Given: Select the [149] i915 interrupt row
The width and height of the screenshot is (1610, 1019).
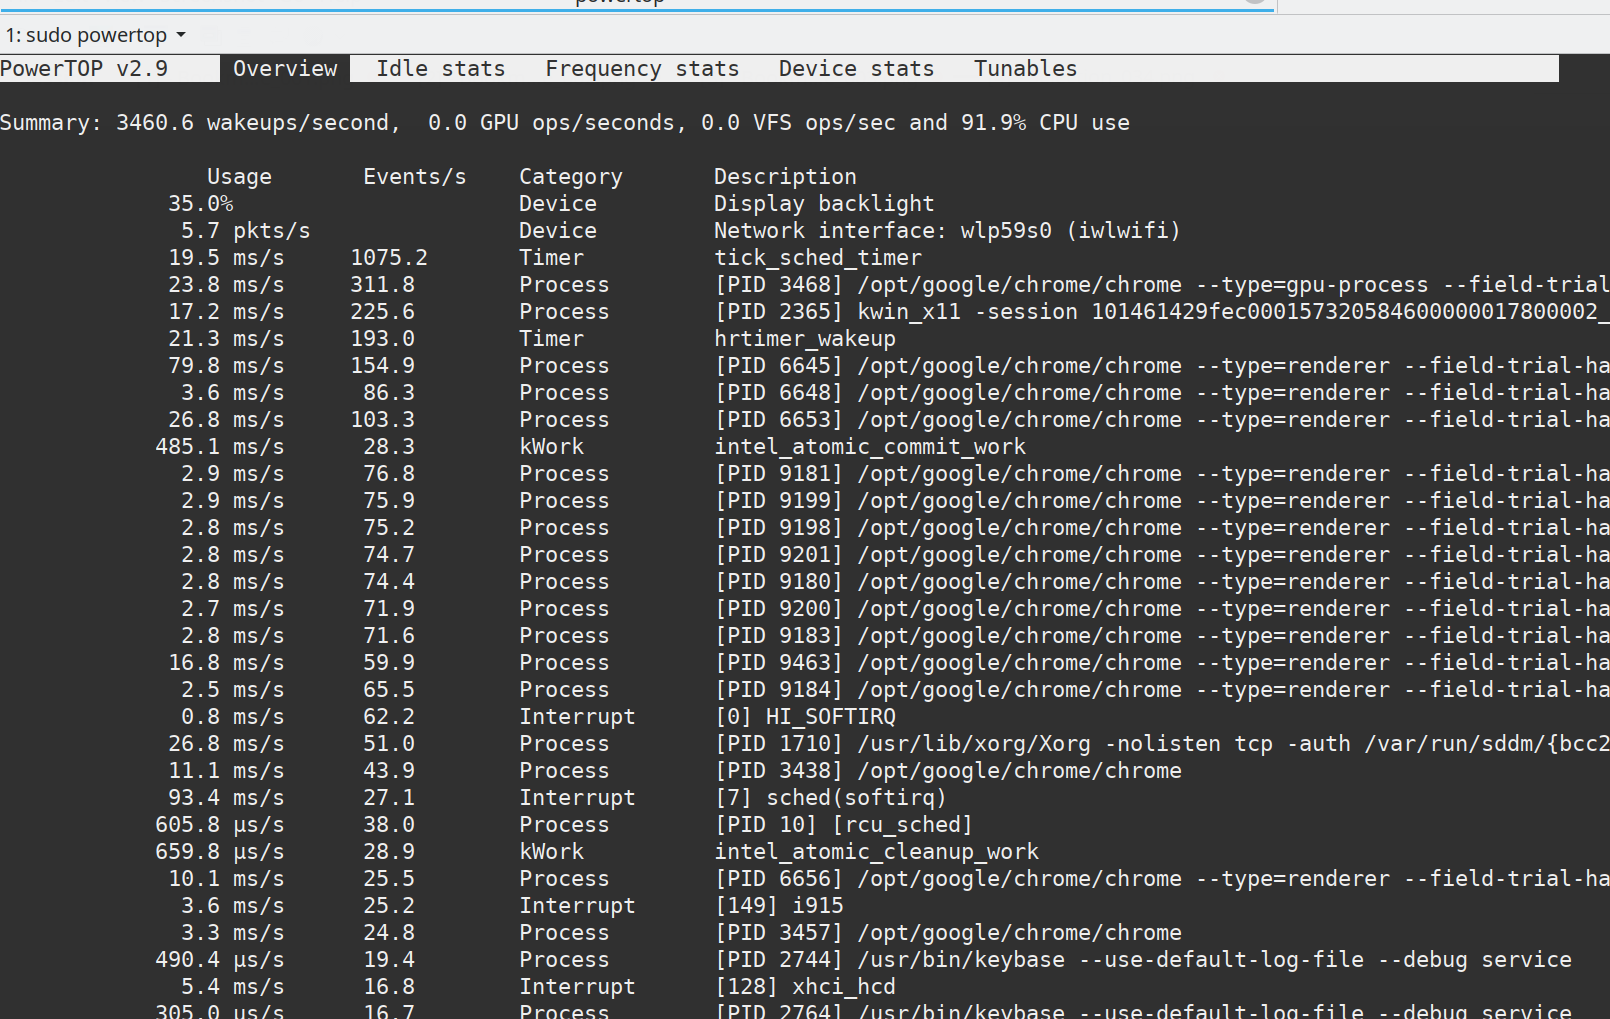Looking at the screenshot, I should [x=805, y=905].
